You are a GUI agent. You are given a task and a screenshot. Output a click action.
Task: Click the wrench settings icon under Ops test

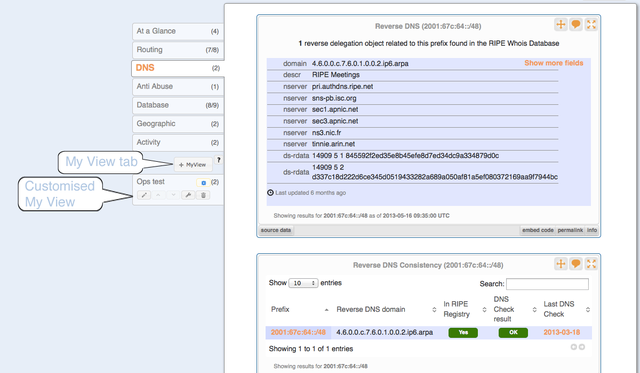tap(188, 195)
